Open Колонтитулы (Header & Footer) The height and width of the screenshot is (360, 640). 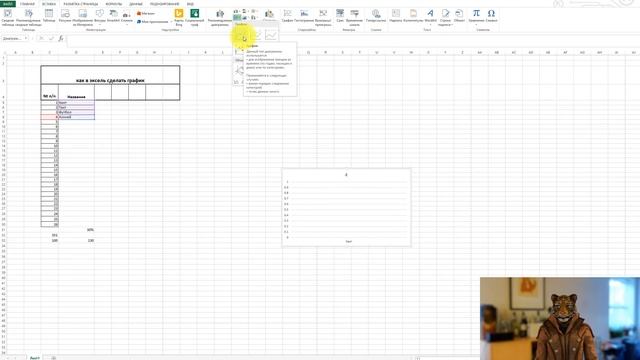pos(413,16)
